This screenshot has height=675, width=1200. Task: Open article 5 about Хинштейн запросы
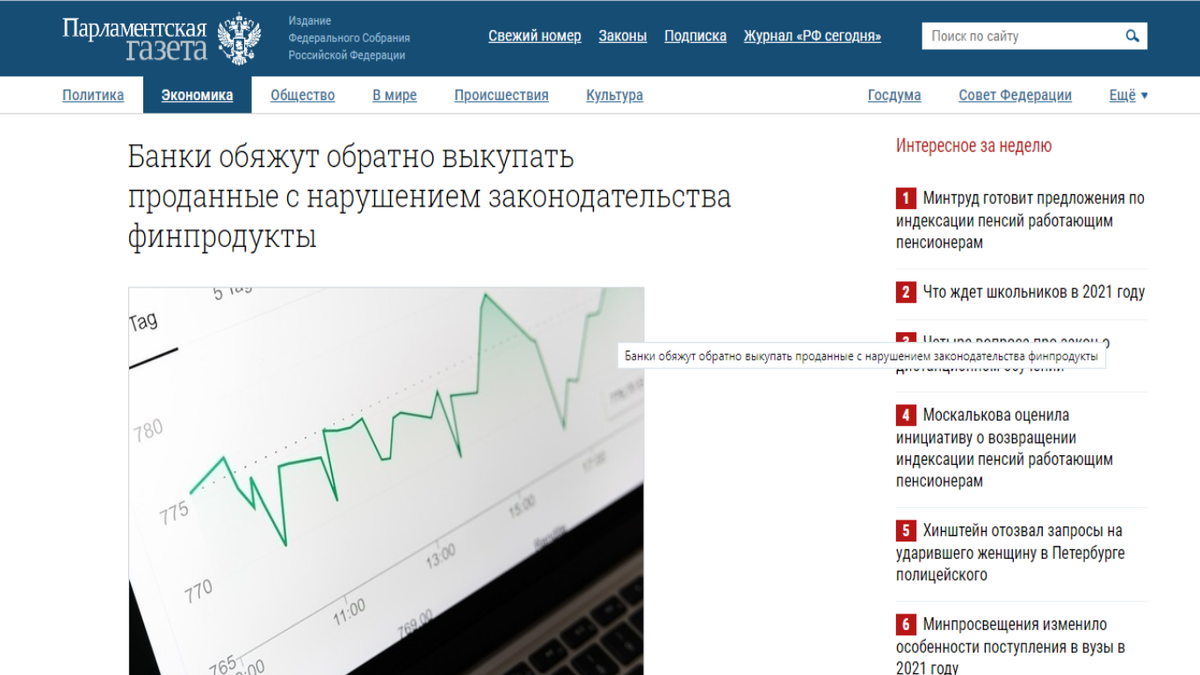pos(1010,552)
